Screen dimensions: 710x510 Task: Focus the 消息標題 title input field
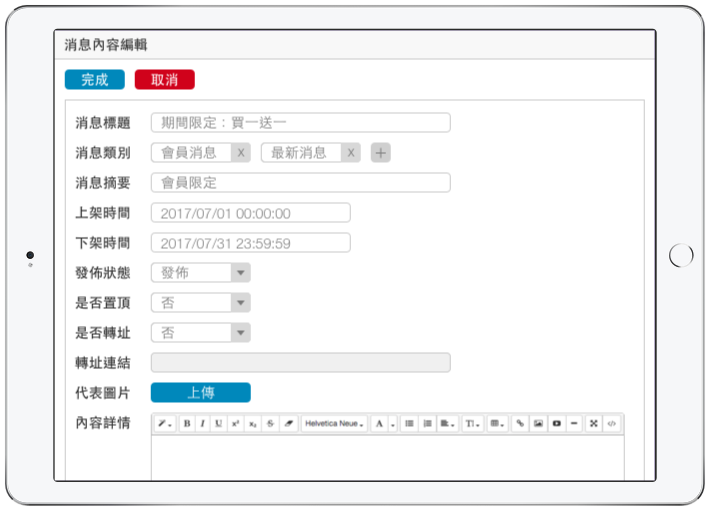301,123
